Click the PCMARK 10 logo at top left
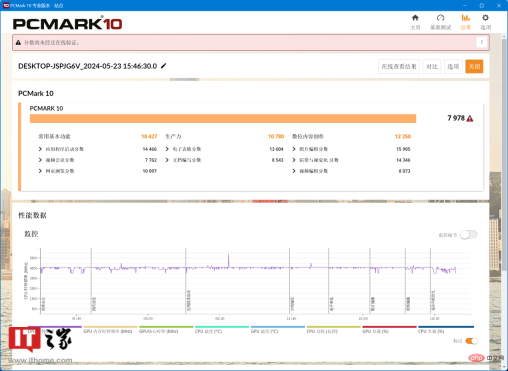 67,23
